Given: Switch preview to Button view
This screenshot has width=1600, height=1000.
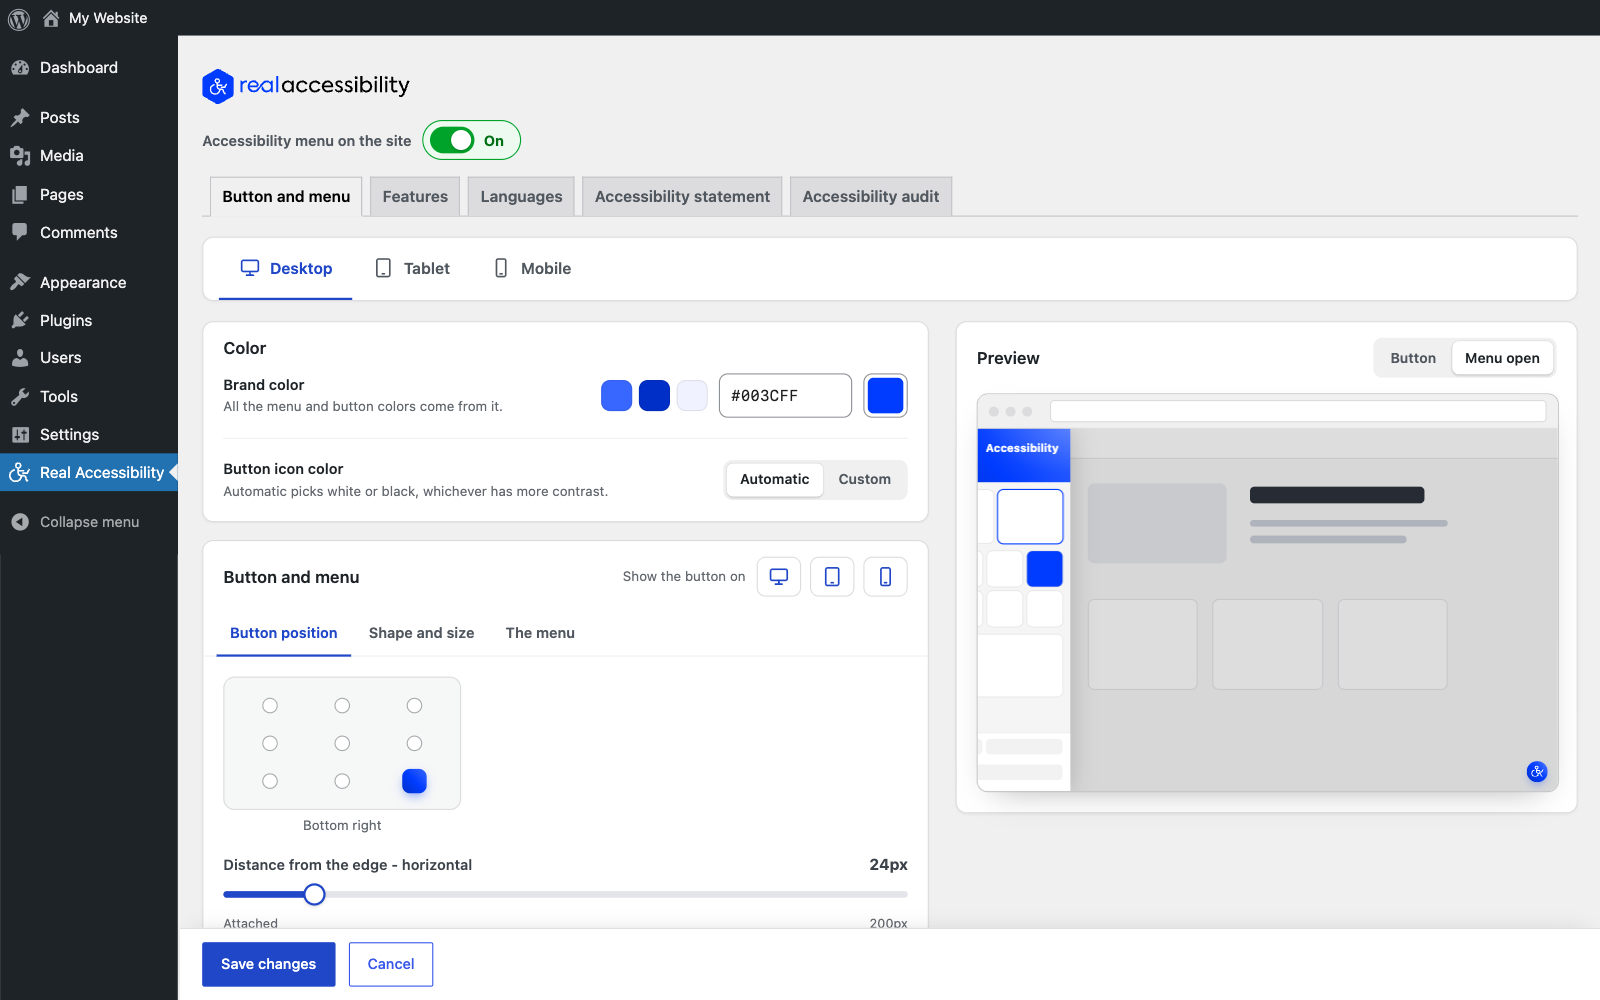Looking at the screenshot, I should pyautogui.click(x=1413, y=358).
